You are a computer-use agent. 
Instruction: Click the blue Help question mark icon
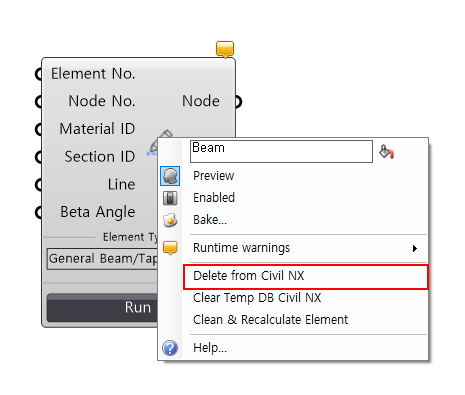tap(170, 348)
